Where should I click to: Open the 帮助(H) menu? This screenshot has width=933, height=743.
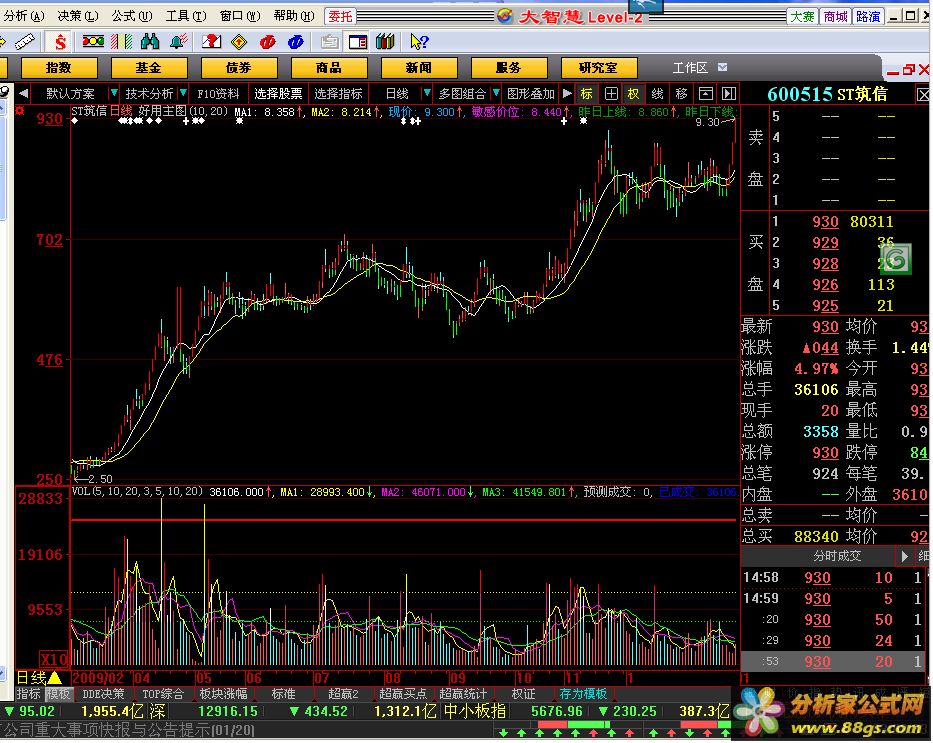click(294, 15)
